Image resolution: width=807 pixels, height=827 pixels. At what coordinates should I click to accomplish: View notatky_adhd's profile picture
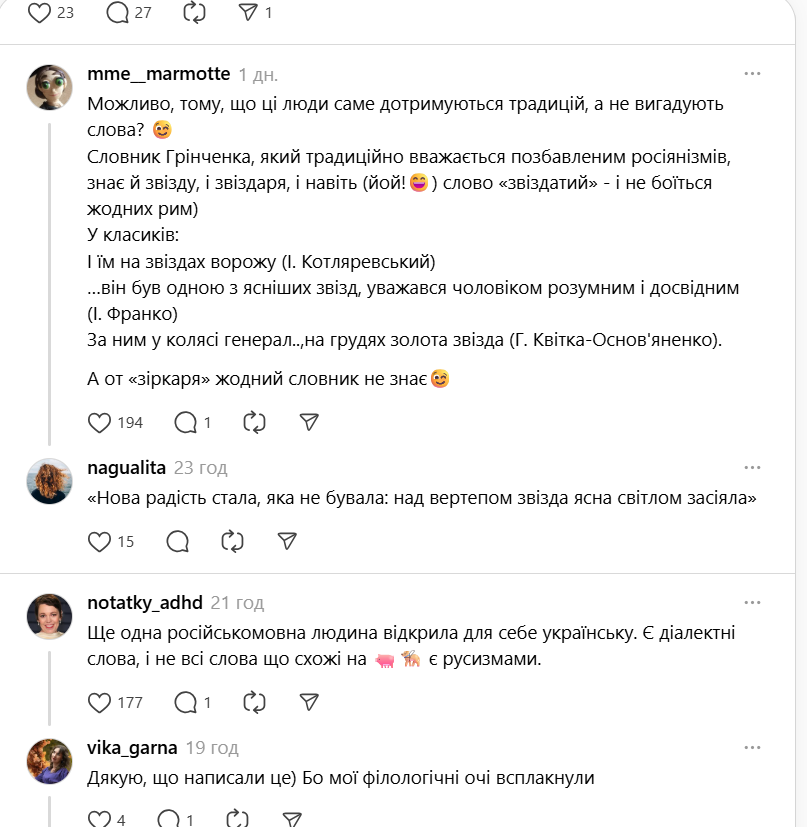point(49,616)
